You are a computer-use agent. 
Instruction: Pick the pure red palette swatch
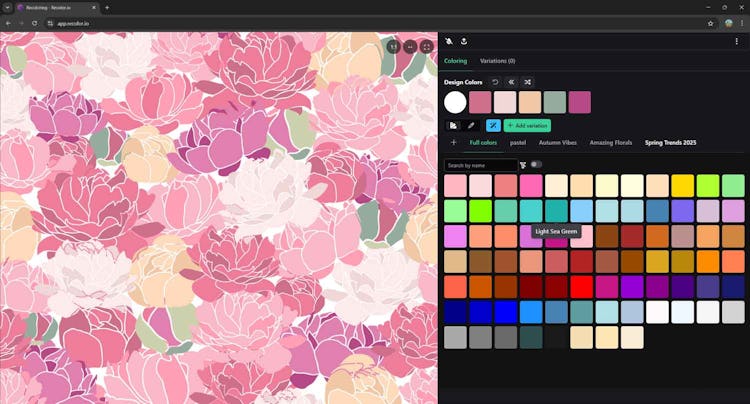582,286
